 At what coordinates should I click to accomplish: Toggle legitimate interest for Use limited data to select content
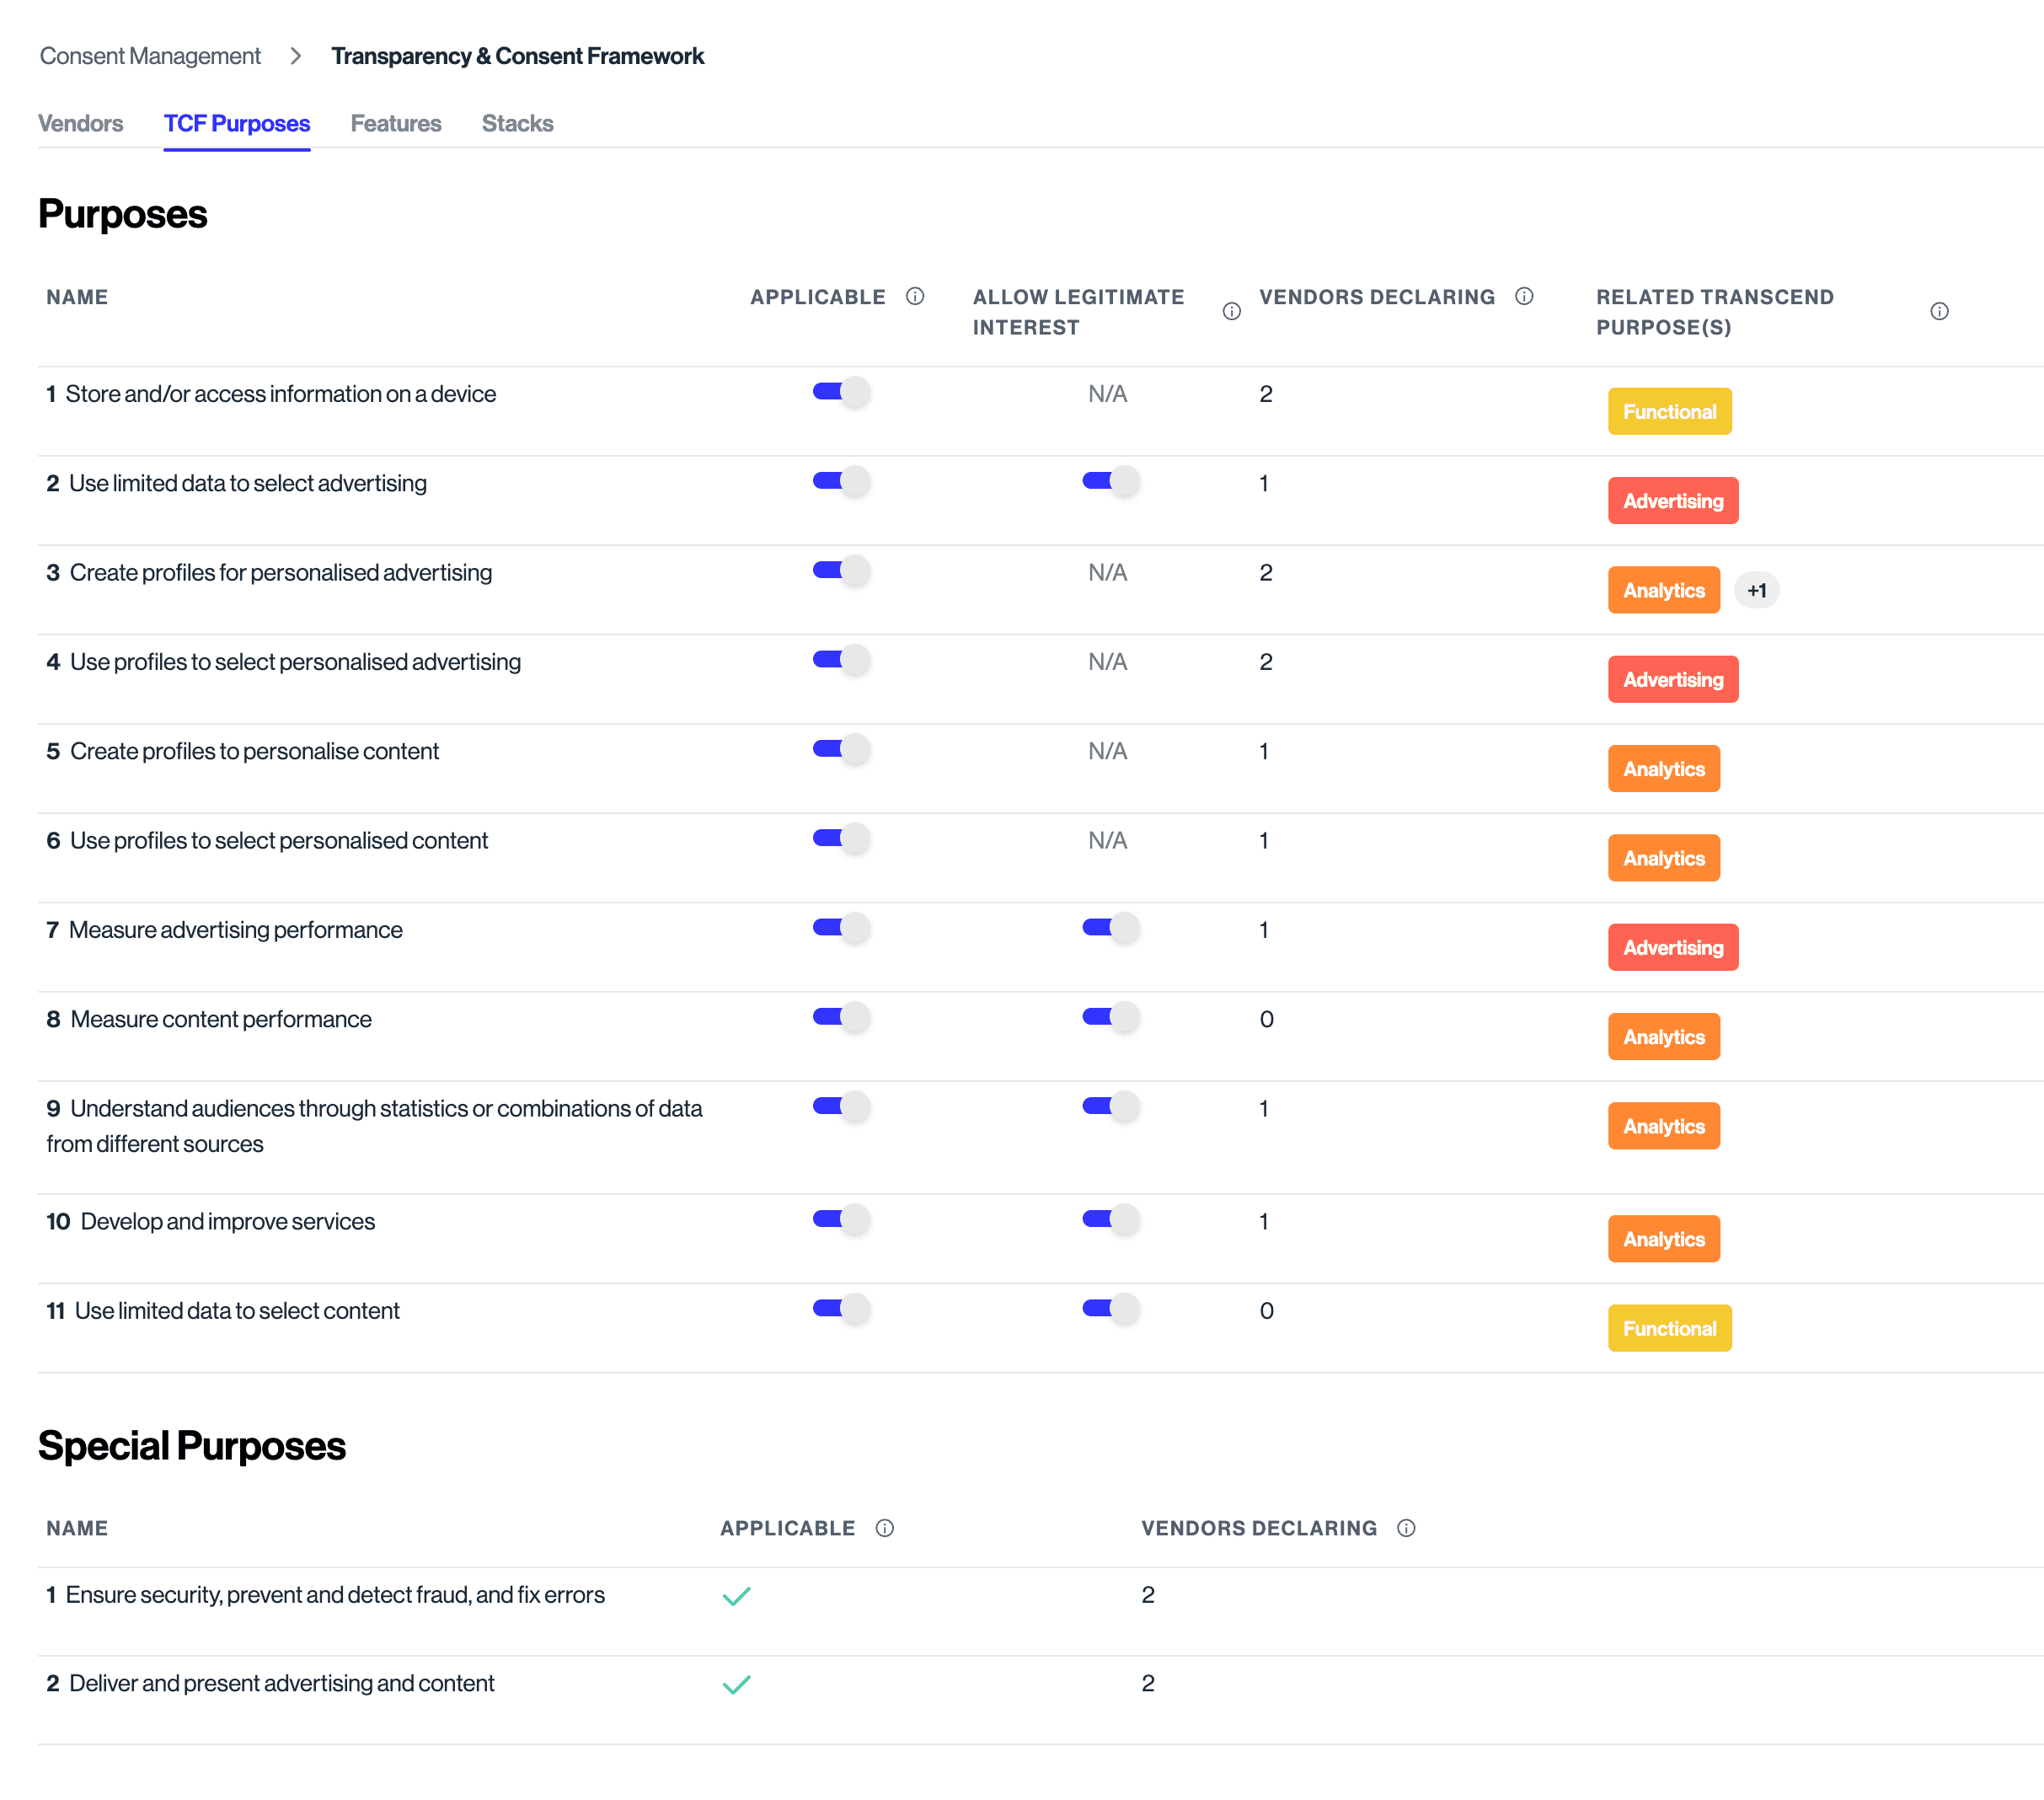click(1110, 1309)
